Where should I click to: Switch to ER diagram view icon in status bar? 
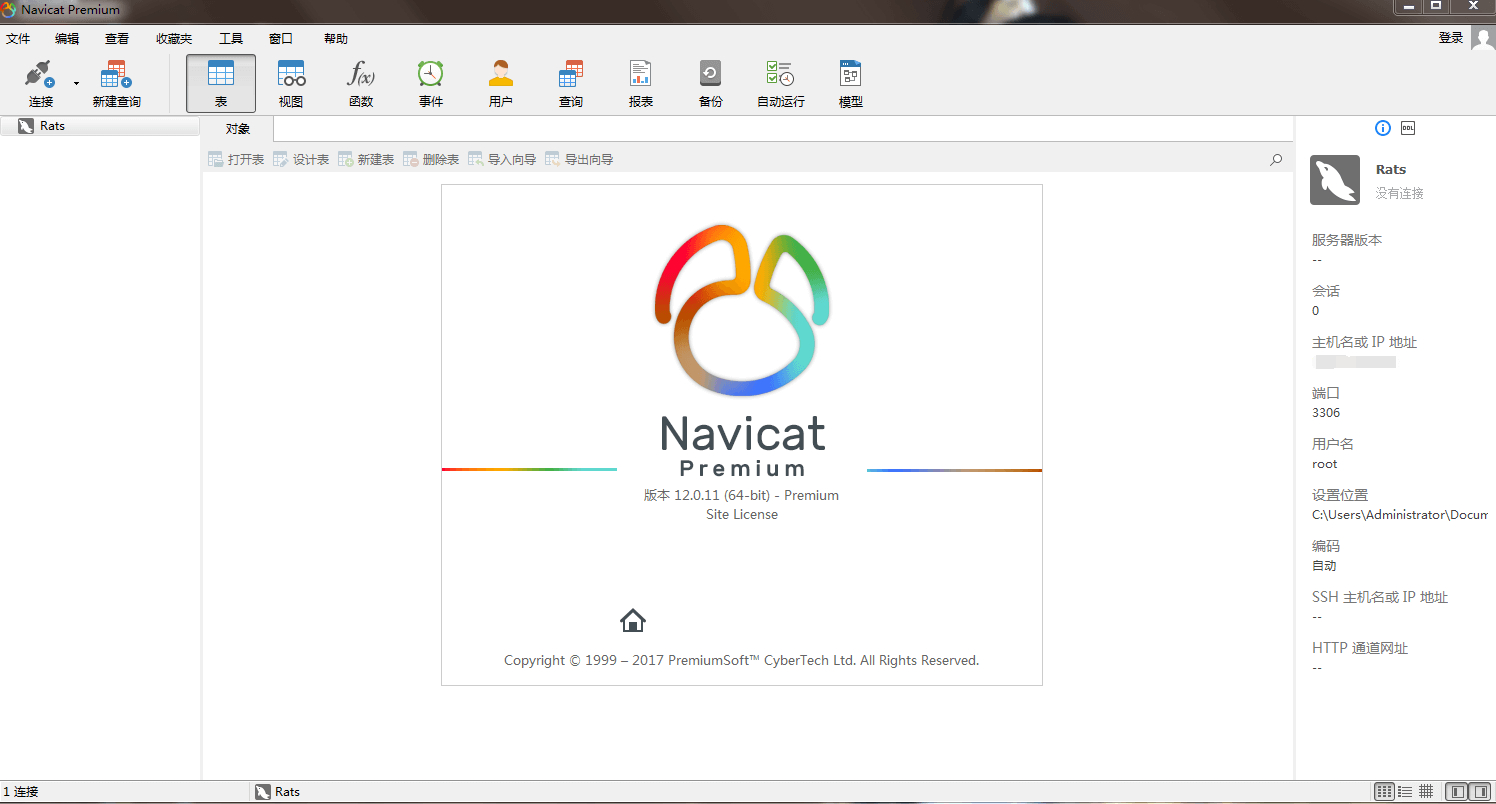point(1426,791)
